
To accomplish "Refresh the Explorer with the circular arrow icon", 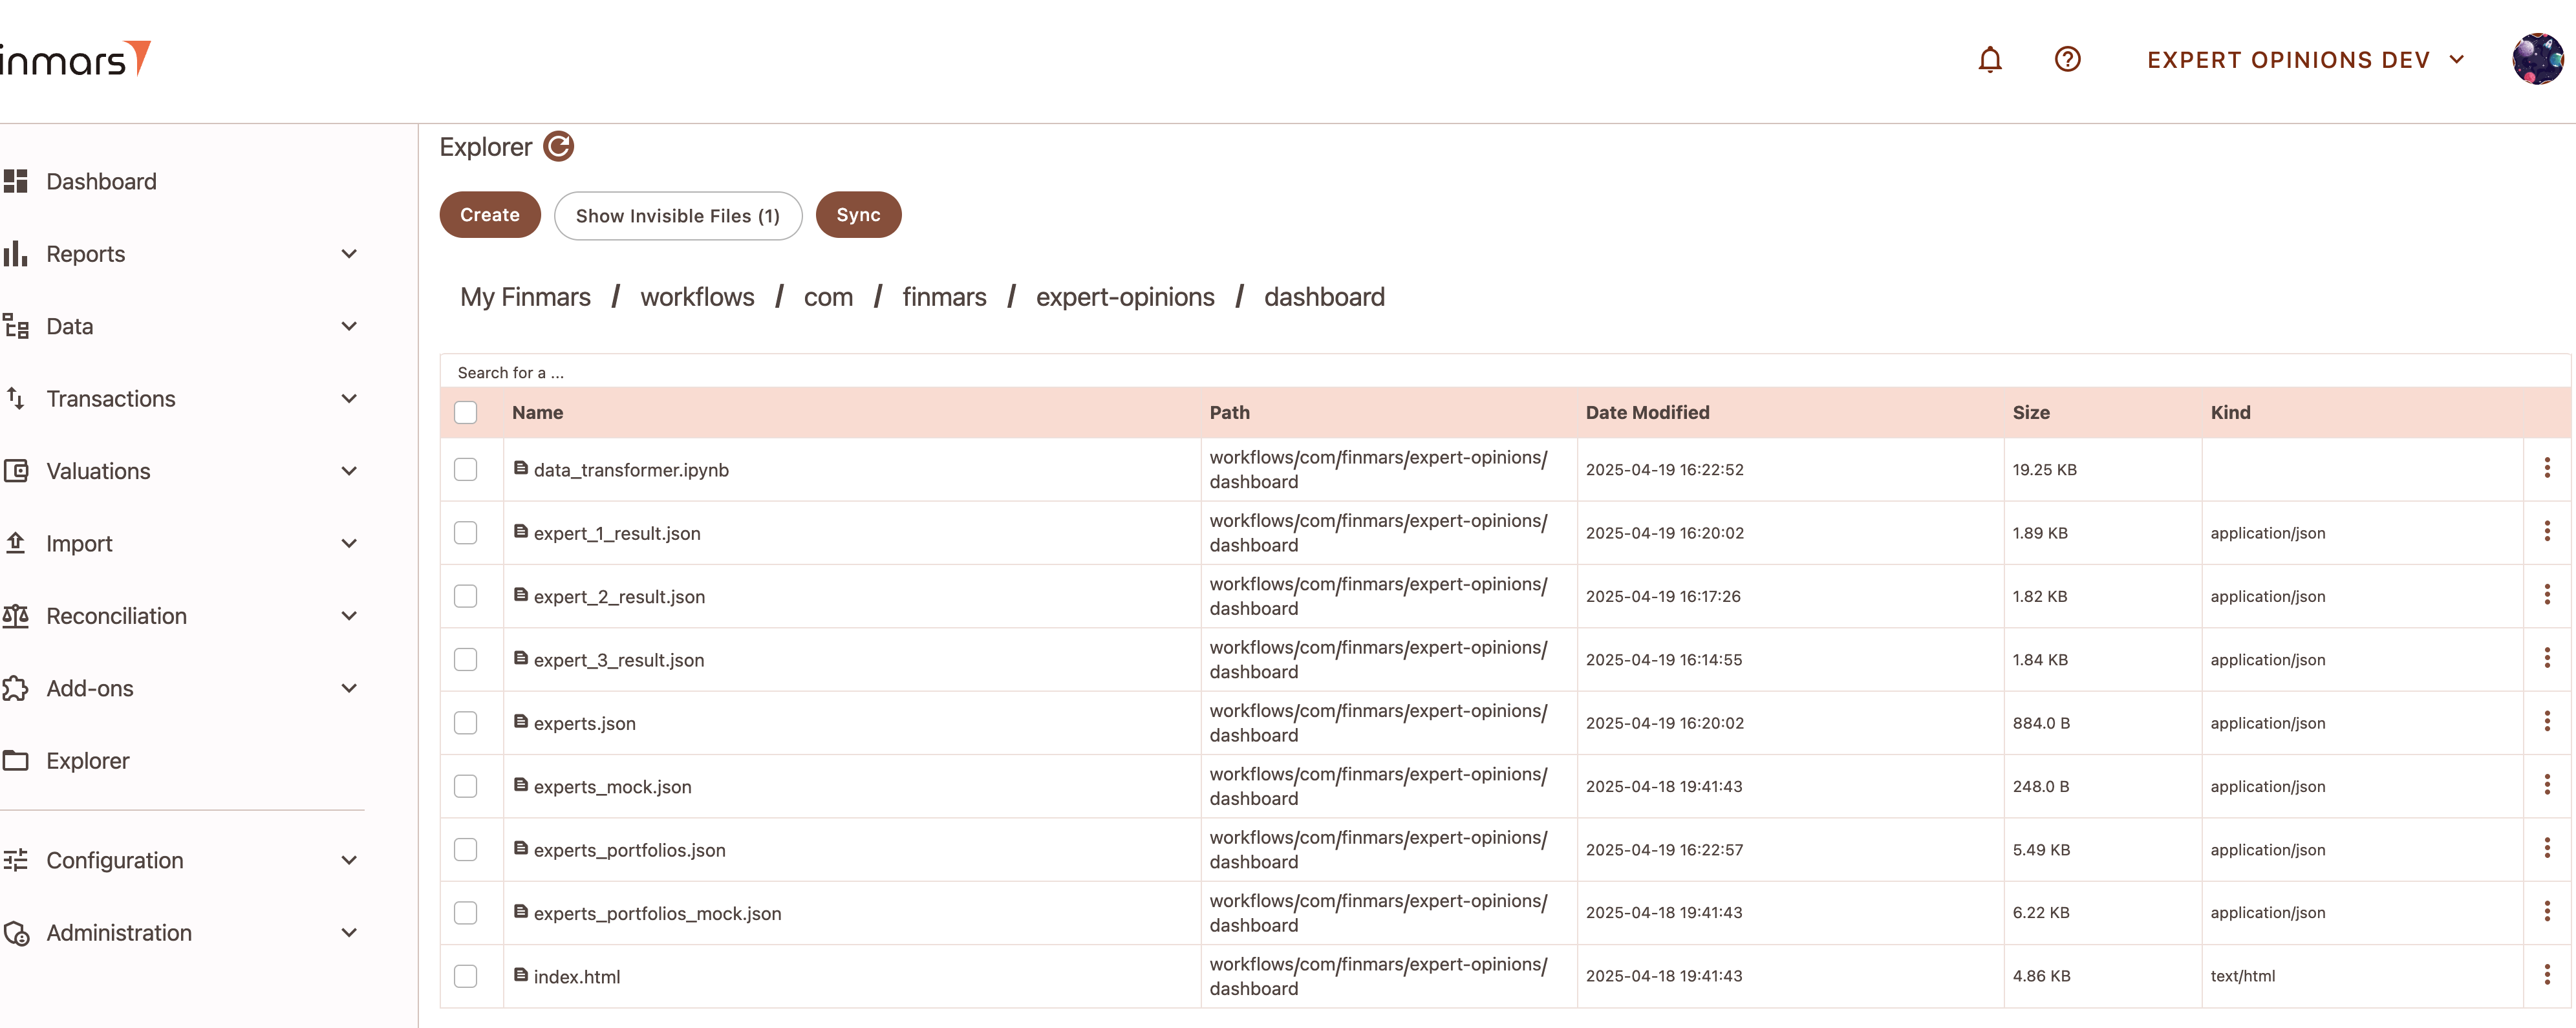I will point(558,147).
